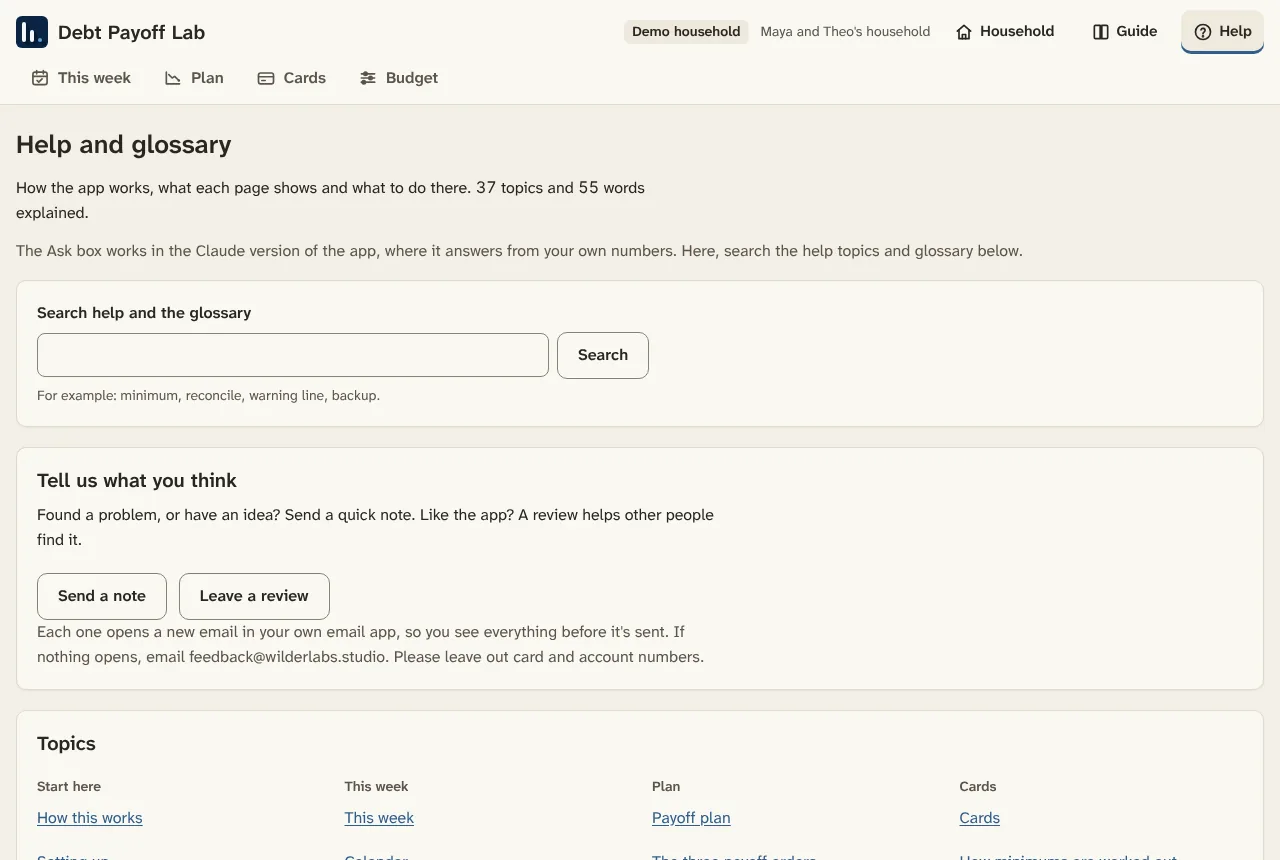Click the Search button

click(603, 355)
